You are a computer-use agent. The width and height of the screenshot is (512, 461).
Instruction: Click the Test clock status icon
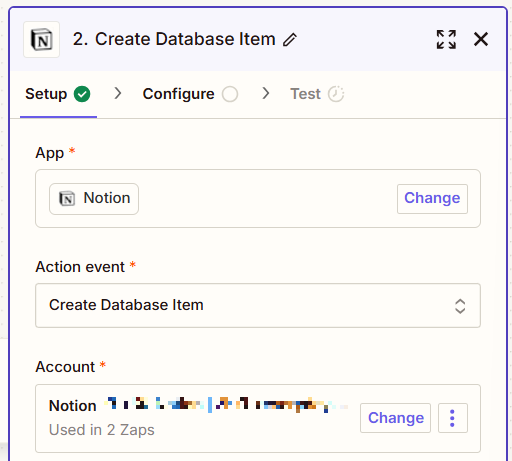point(336,94)
